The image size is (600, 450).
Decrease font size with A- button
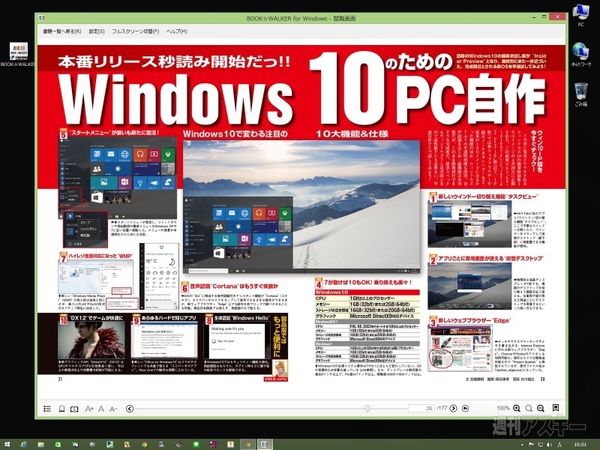coord(113,409)
